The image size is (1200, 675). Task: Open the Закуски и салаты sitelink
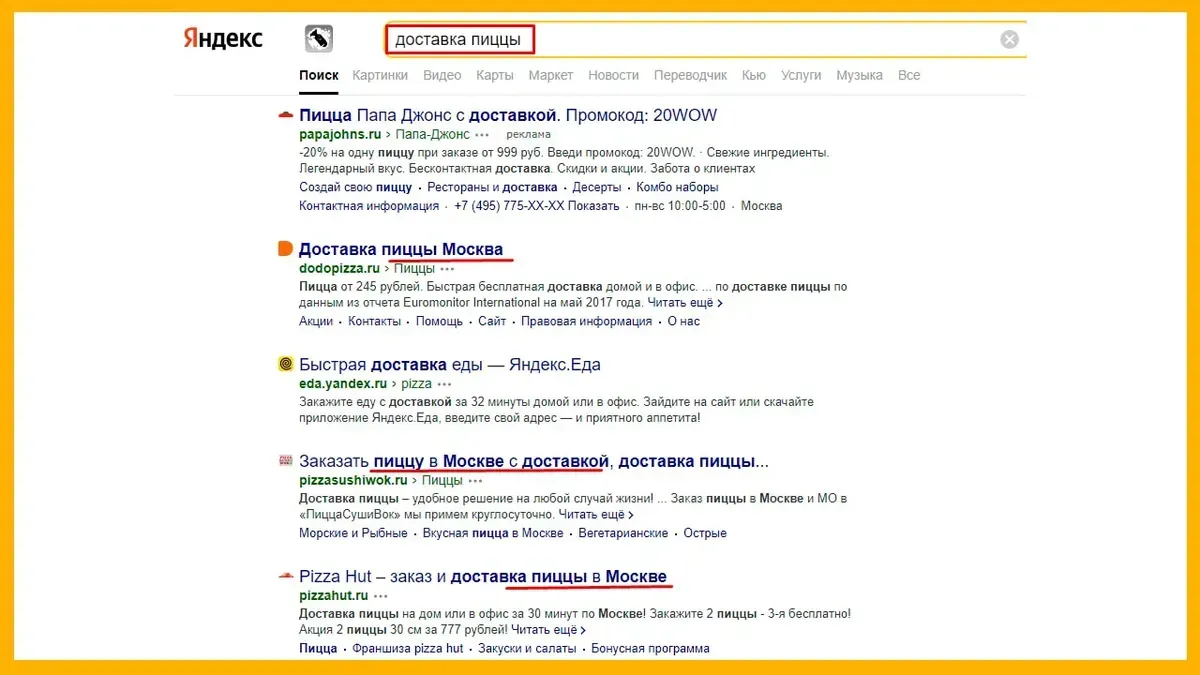[527, 648]
